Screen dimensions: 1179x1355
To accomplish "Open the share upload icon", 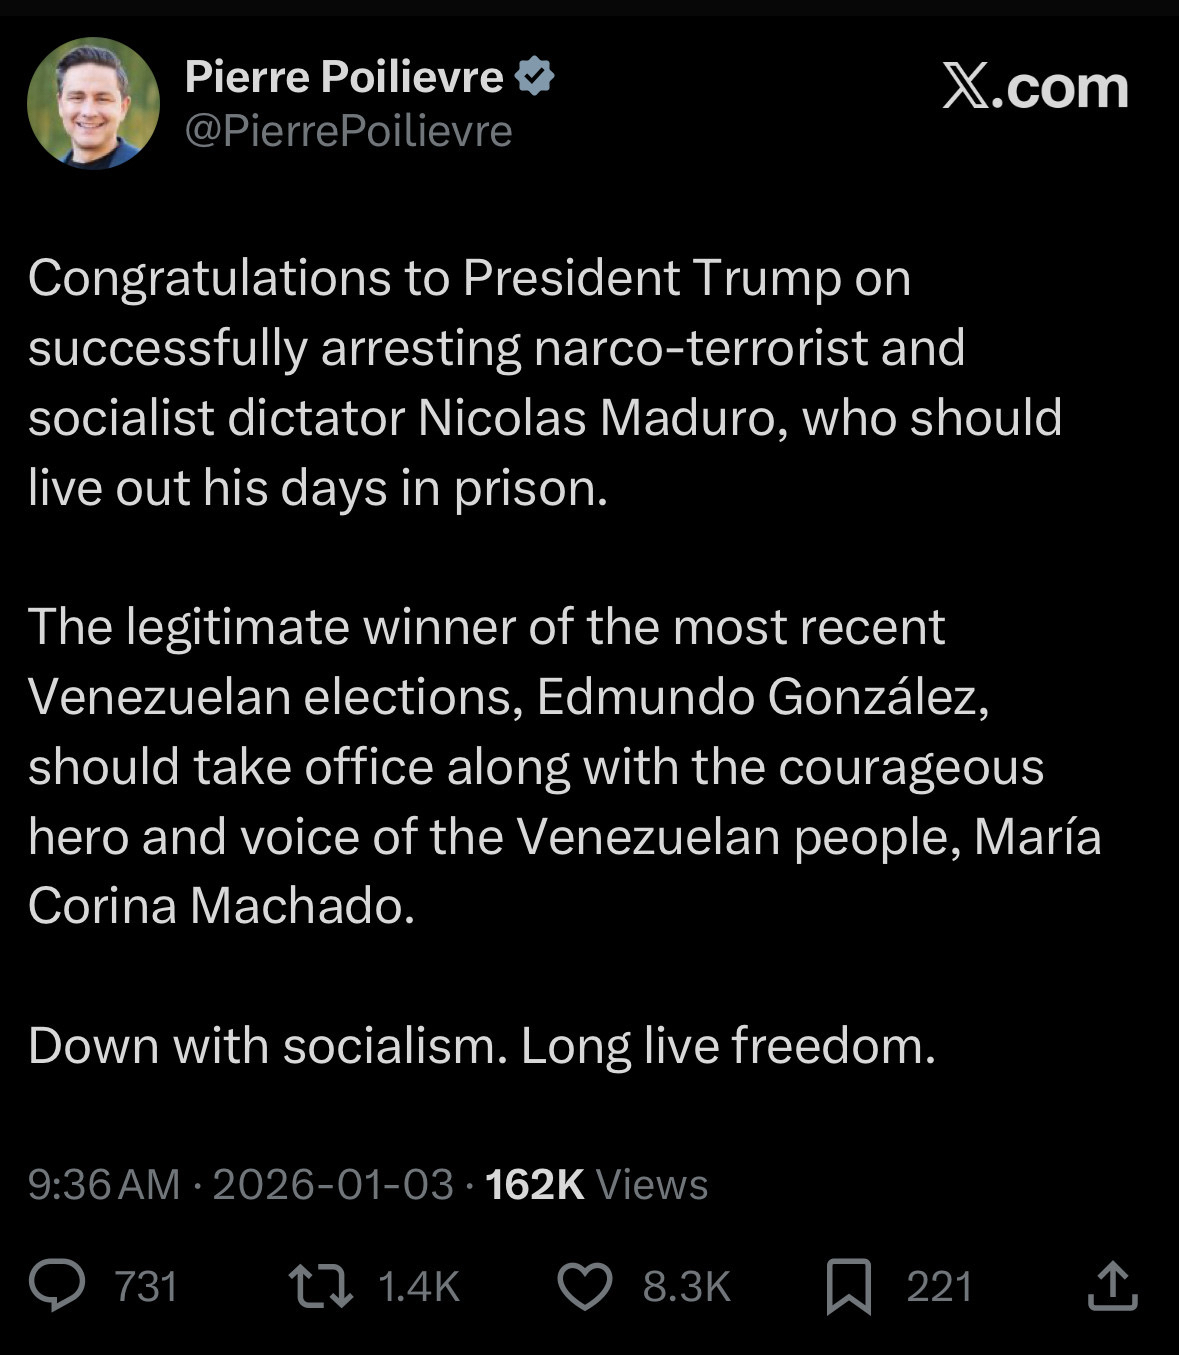I will 1112,1286.
